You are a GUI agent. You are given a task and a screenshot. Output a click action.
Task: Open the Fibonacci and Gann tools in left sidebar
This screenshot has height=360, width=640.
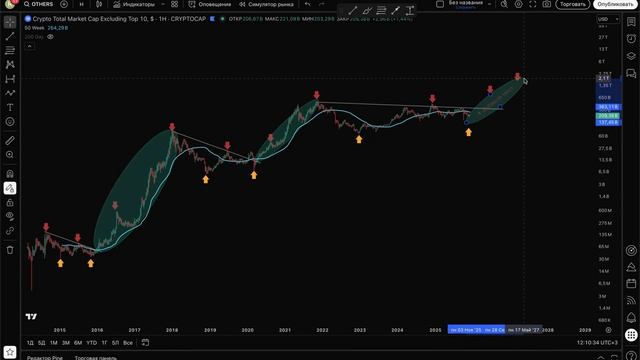click(x=10, y=50)
